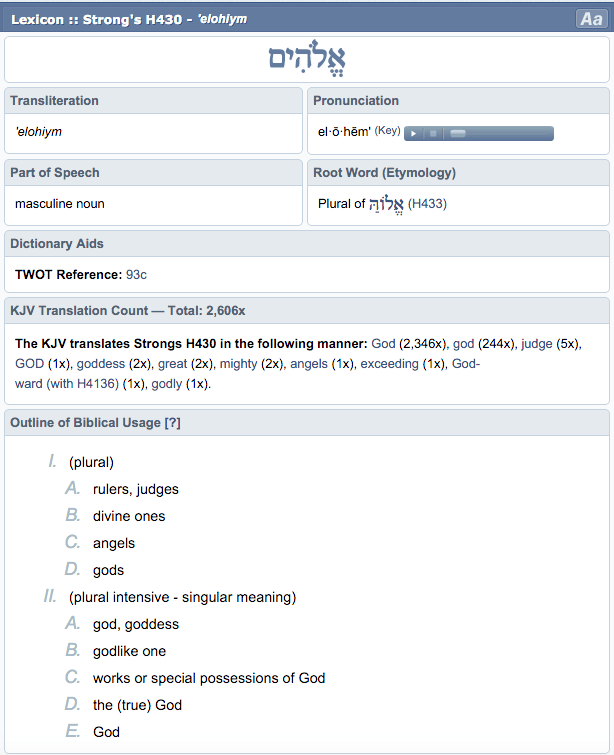The width and height of the screenshot is (614, 755).
Task: Open the "judge" translation link
Action: [x=538, y=344]
